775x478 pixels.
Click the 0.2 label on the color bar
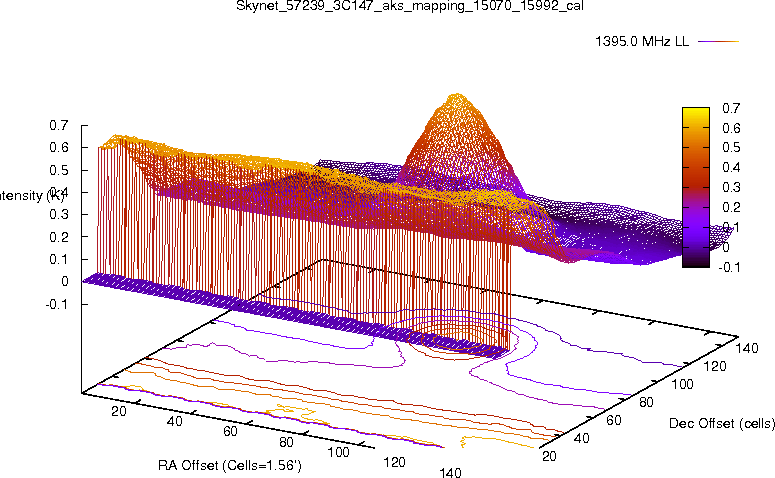[x=731, y=207]
